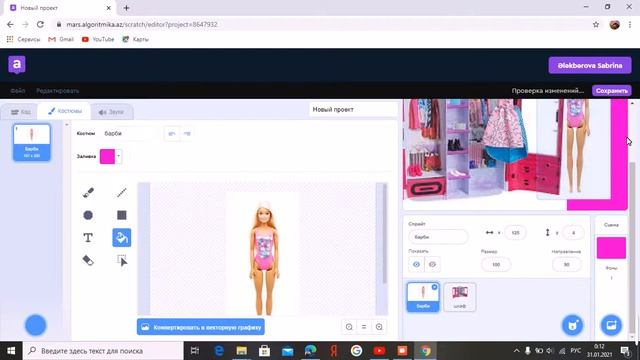Edit the sprite y coordinate field

(573, 233)
